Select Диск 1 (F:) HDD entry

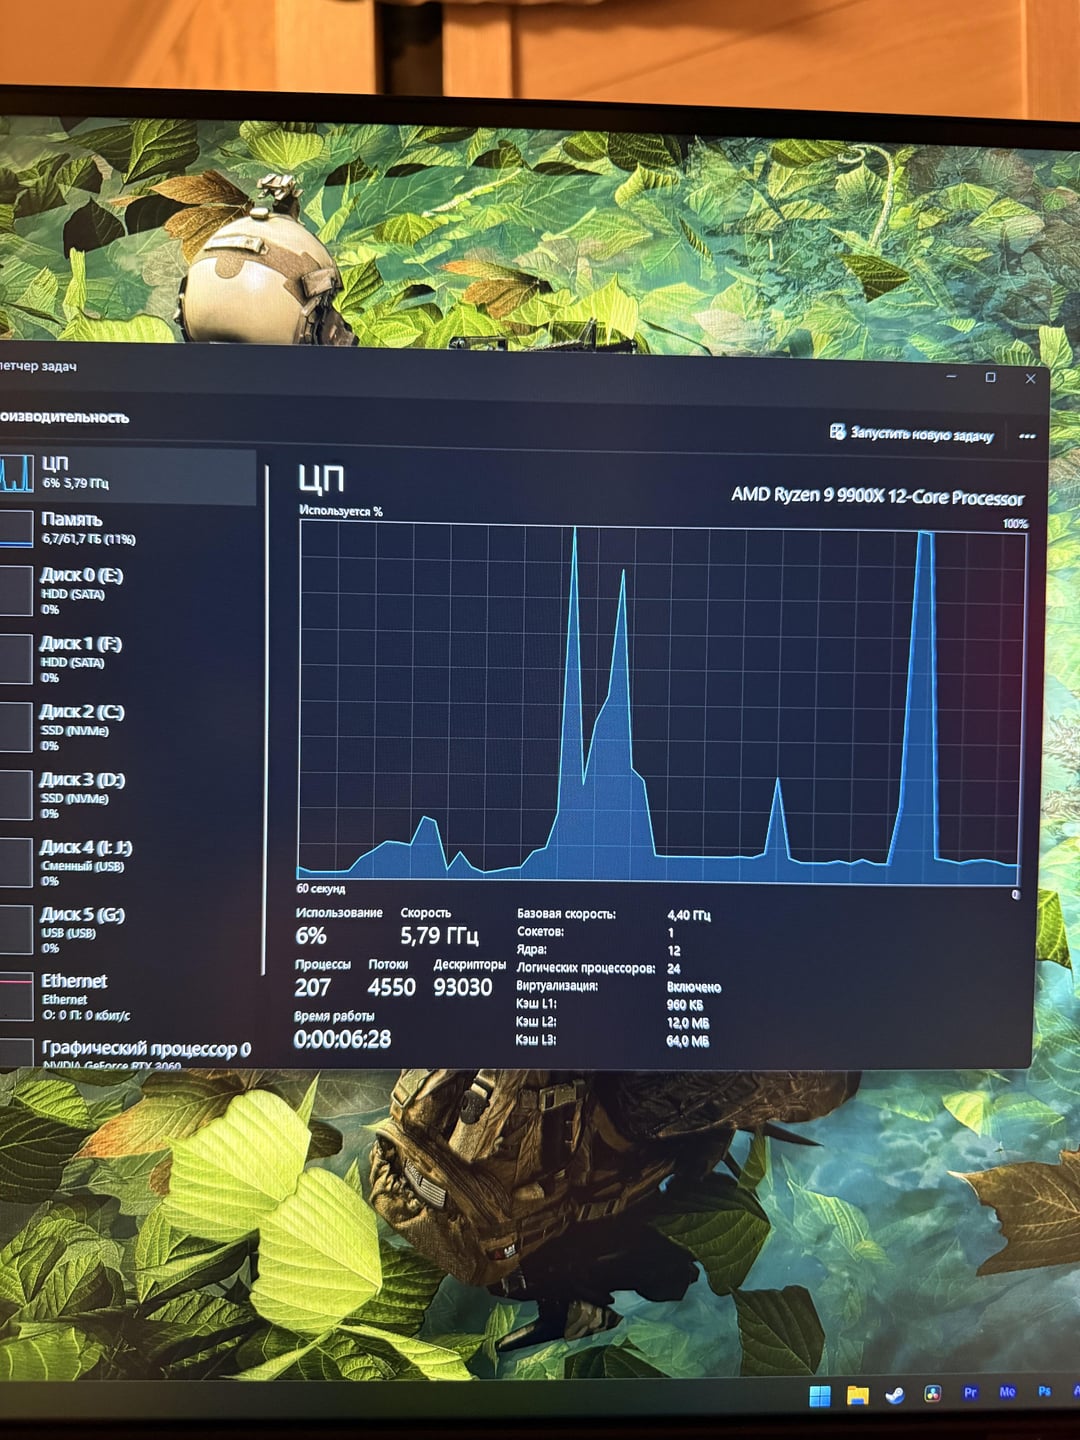click(128, 660)
